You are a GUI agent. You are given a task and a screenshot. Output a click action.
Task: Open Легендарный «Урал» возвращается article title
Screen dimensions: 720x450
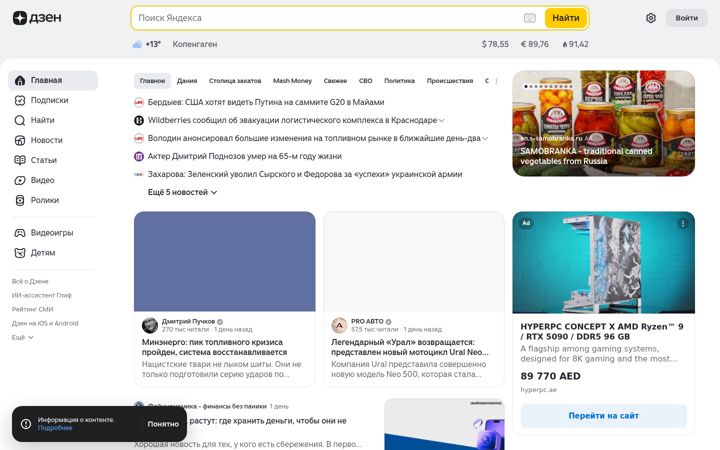(x=410, y=347)
